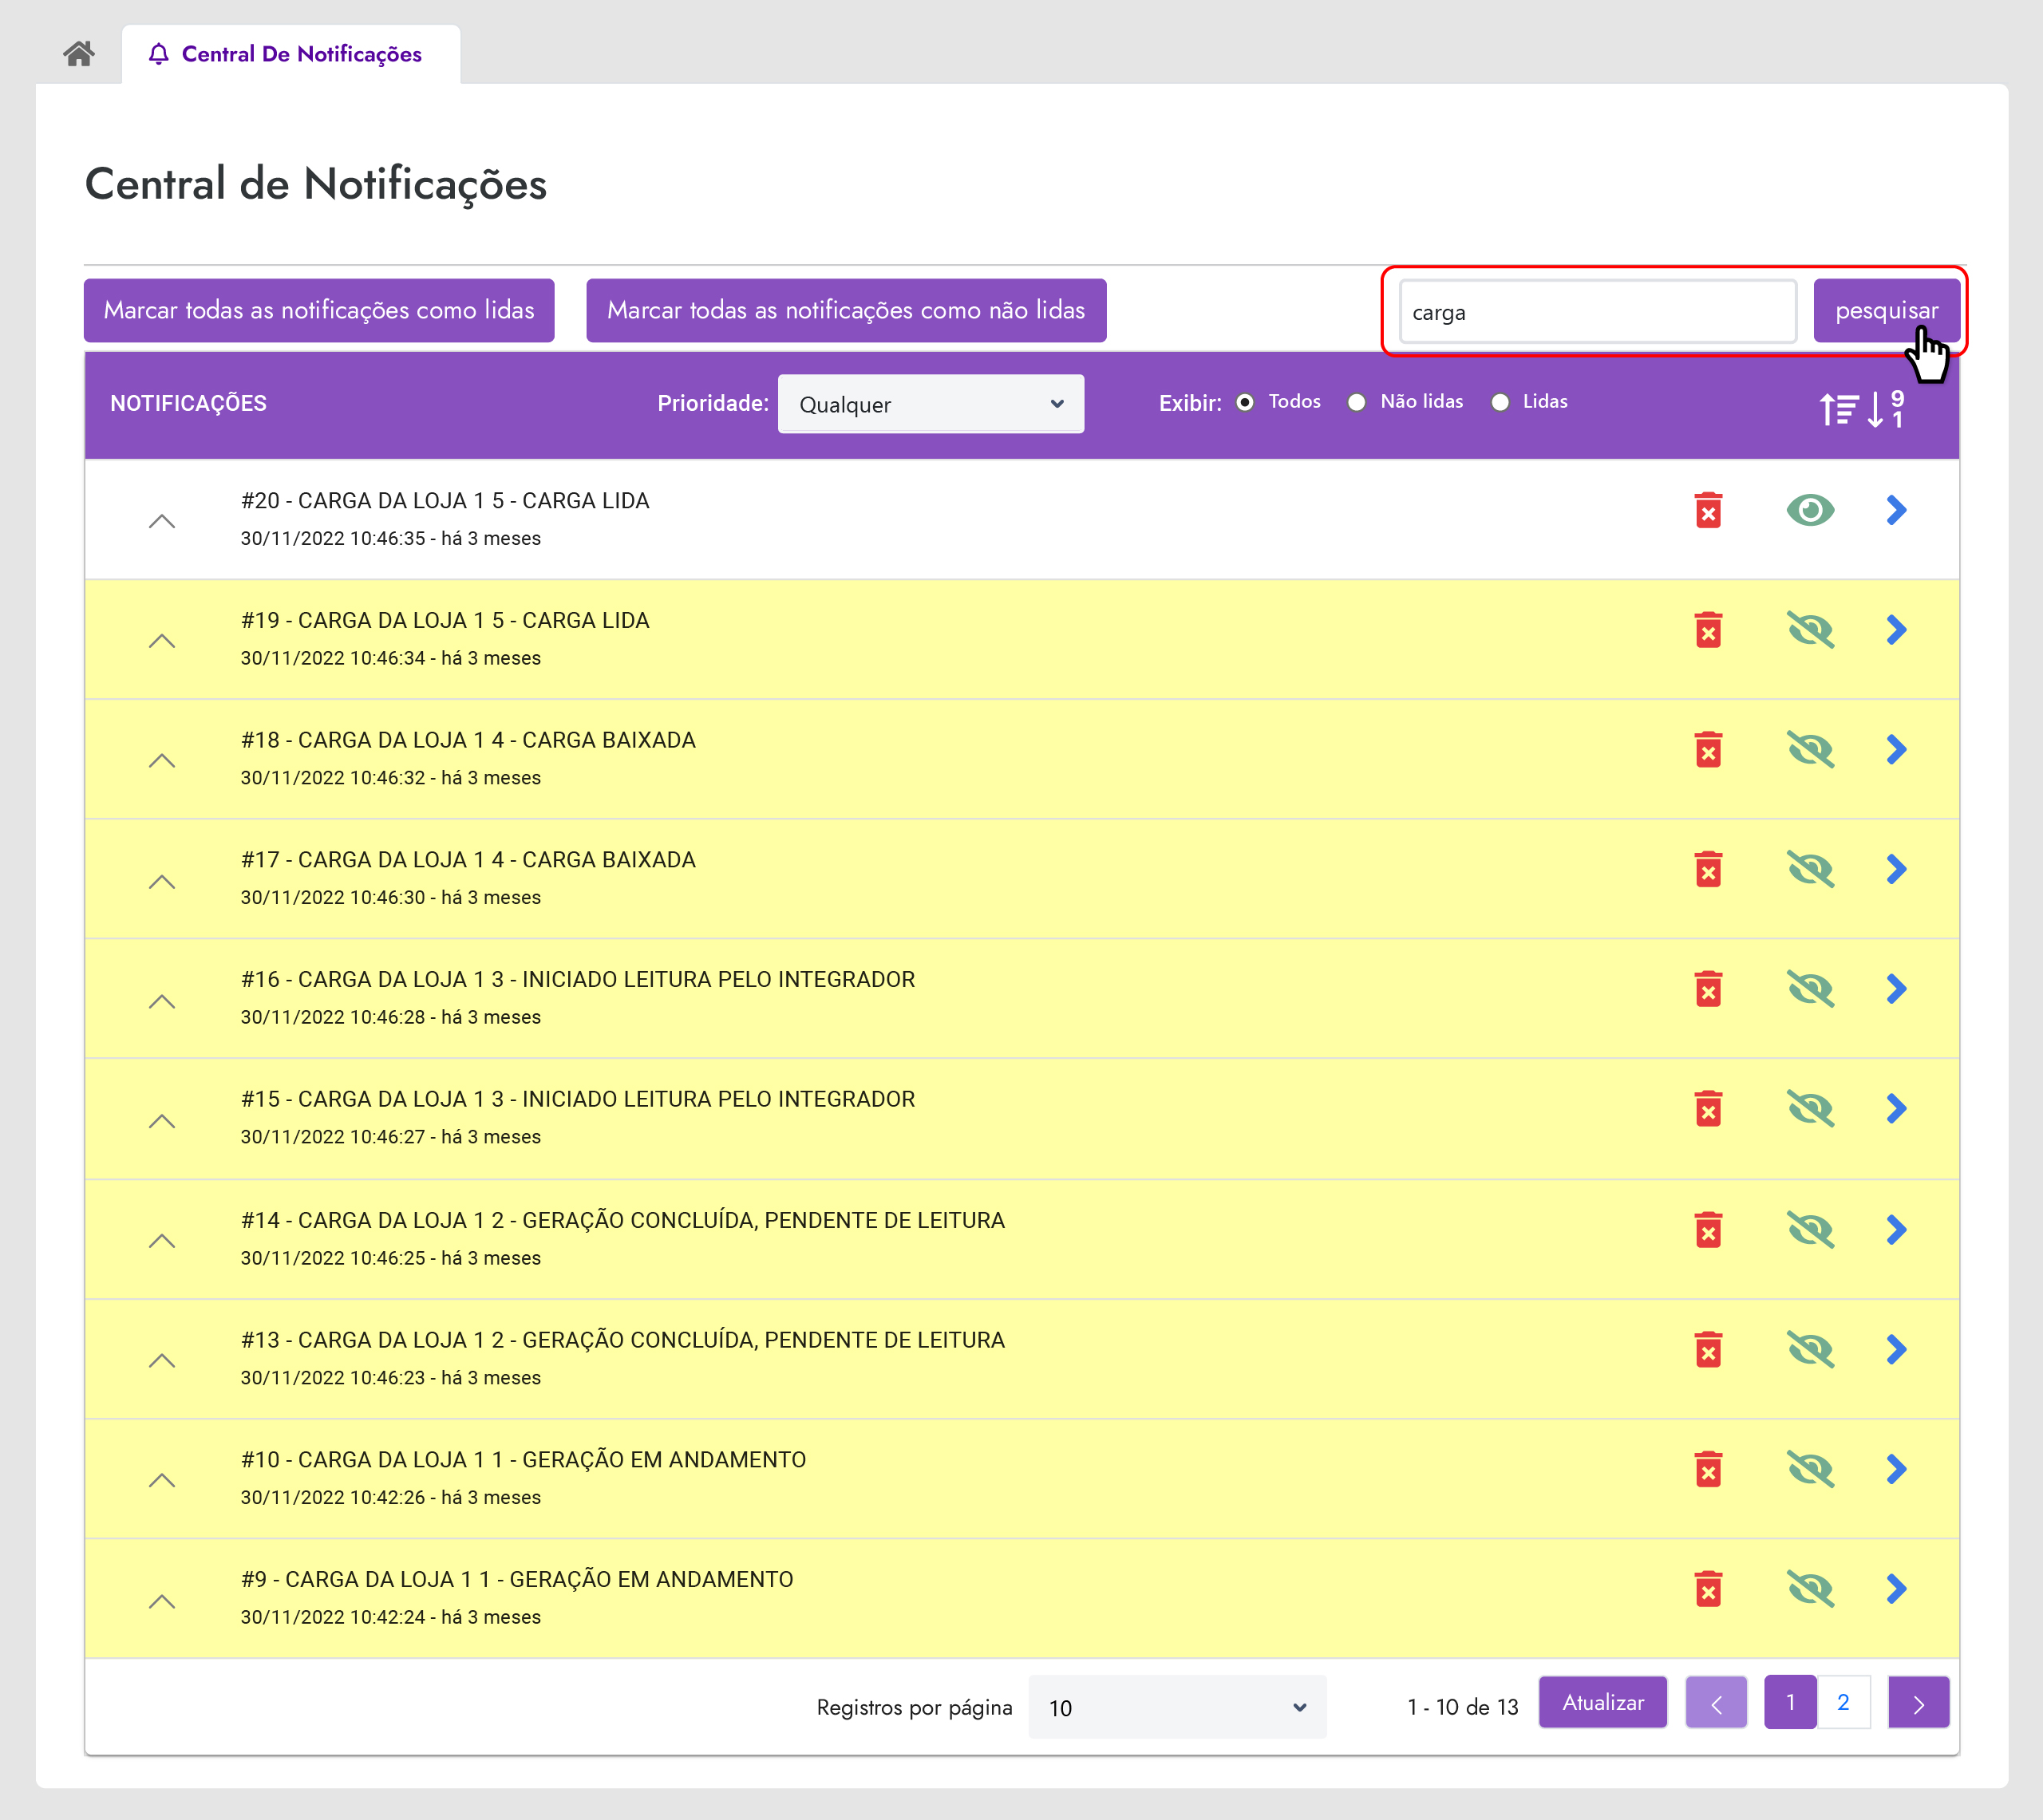Click the sort descending 9-1 icon
This screenshot has height=1820, width=2043.
point(1886,408)
